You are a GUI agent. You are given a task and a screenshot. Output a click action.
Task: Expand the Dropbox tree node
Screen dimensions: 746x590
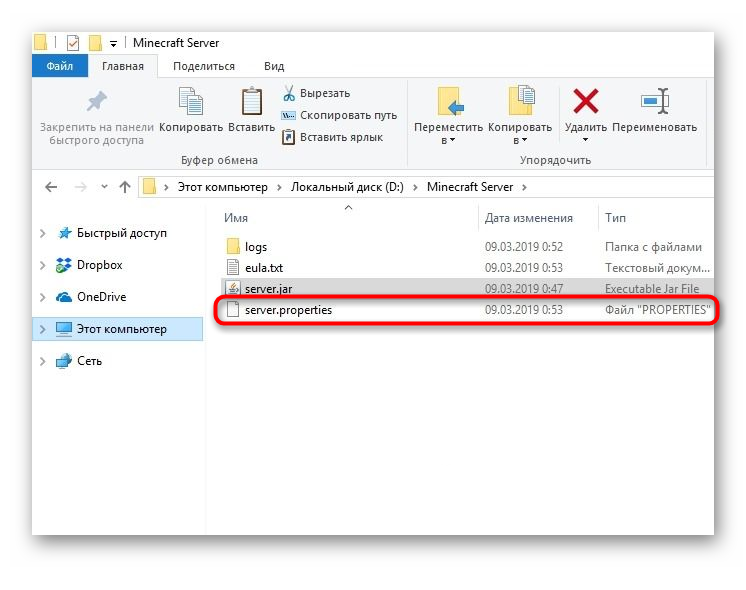point(43,265)
